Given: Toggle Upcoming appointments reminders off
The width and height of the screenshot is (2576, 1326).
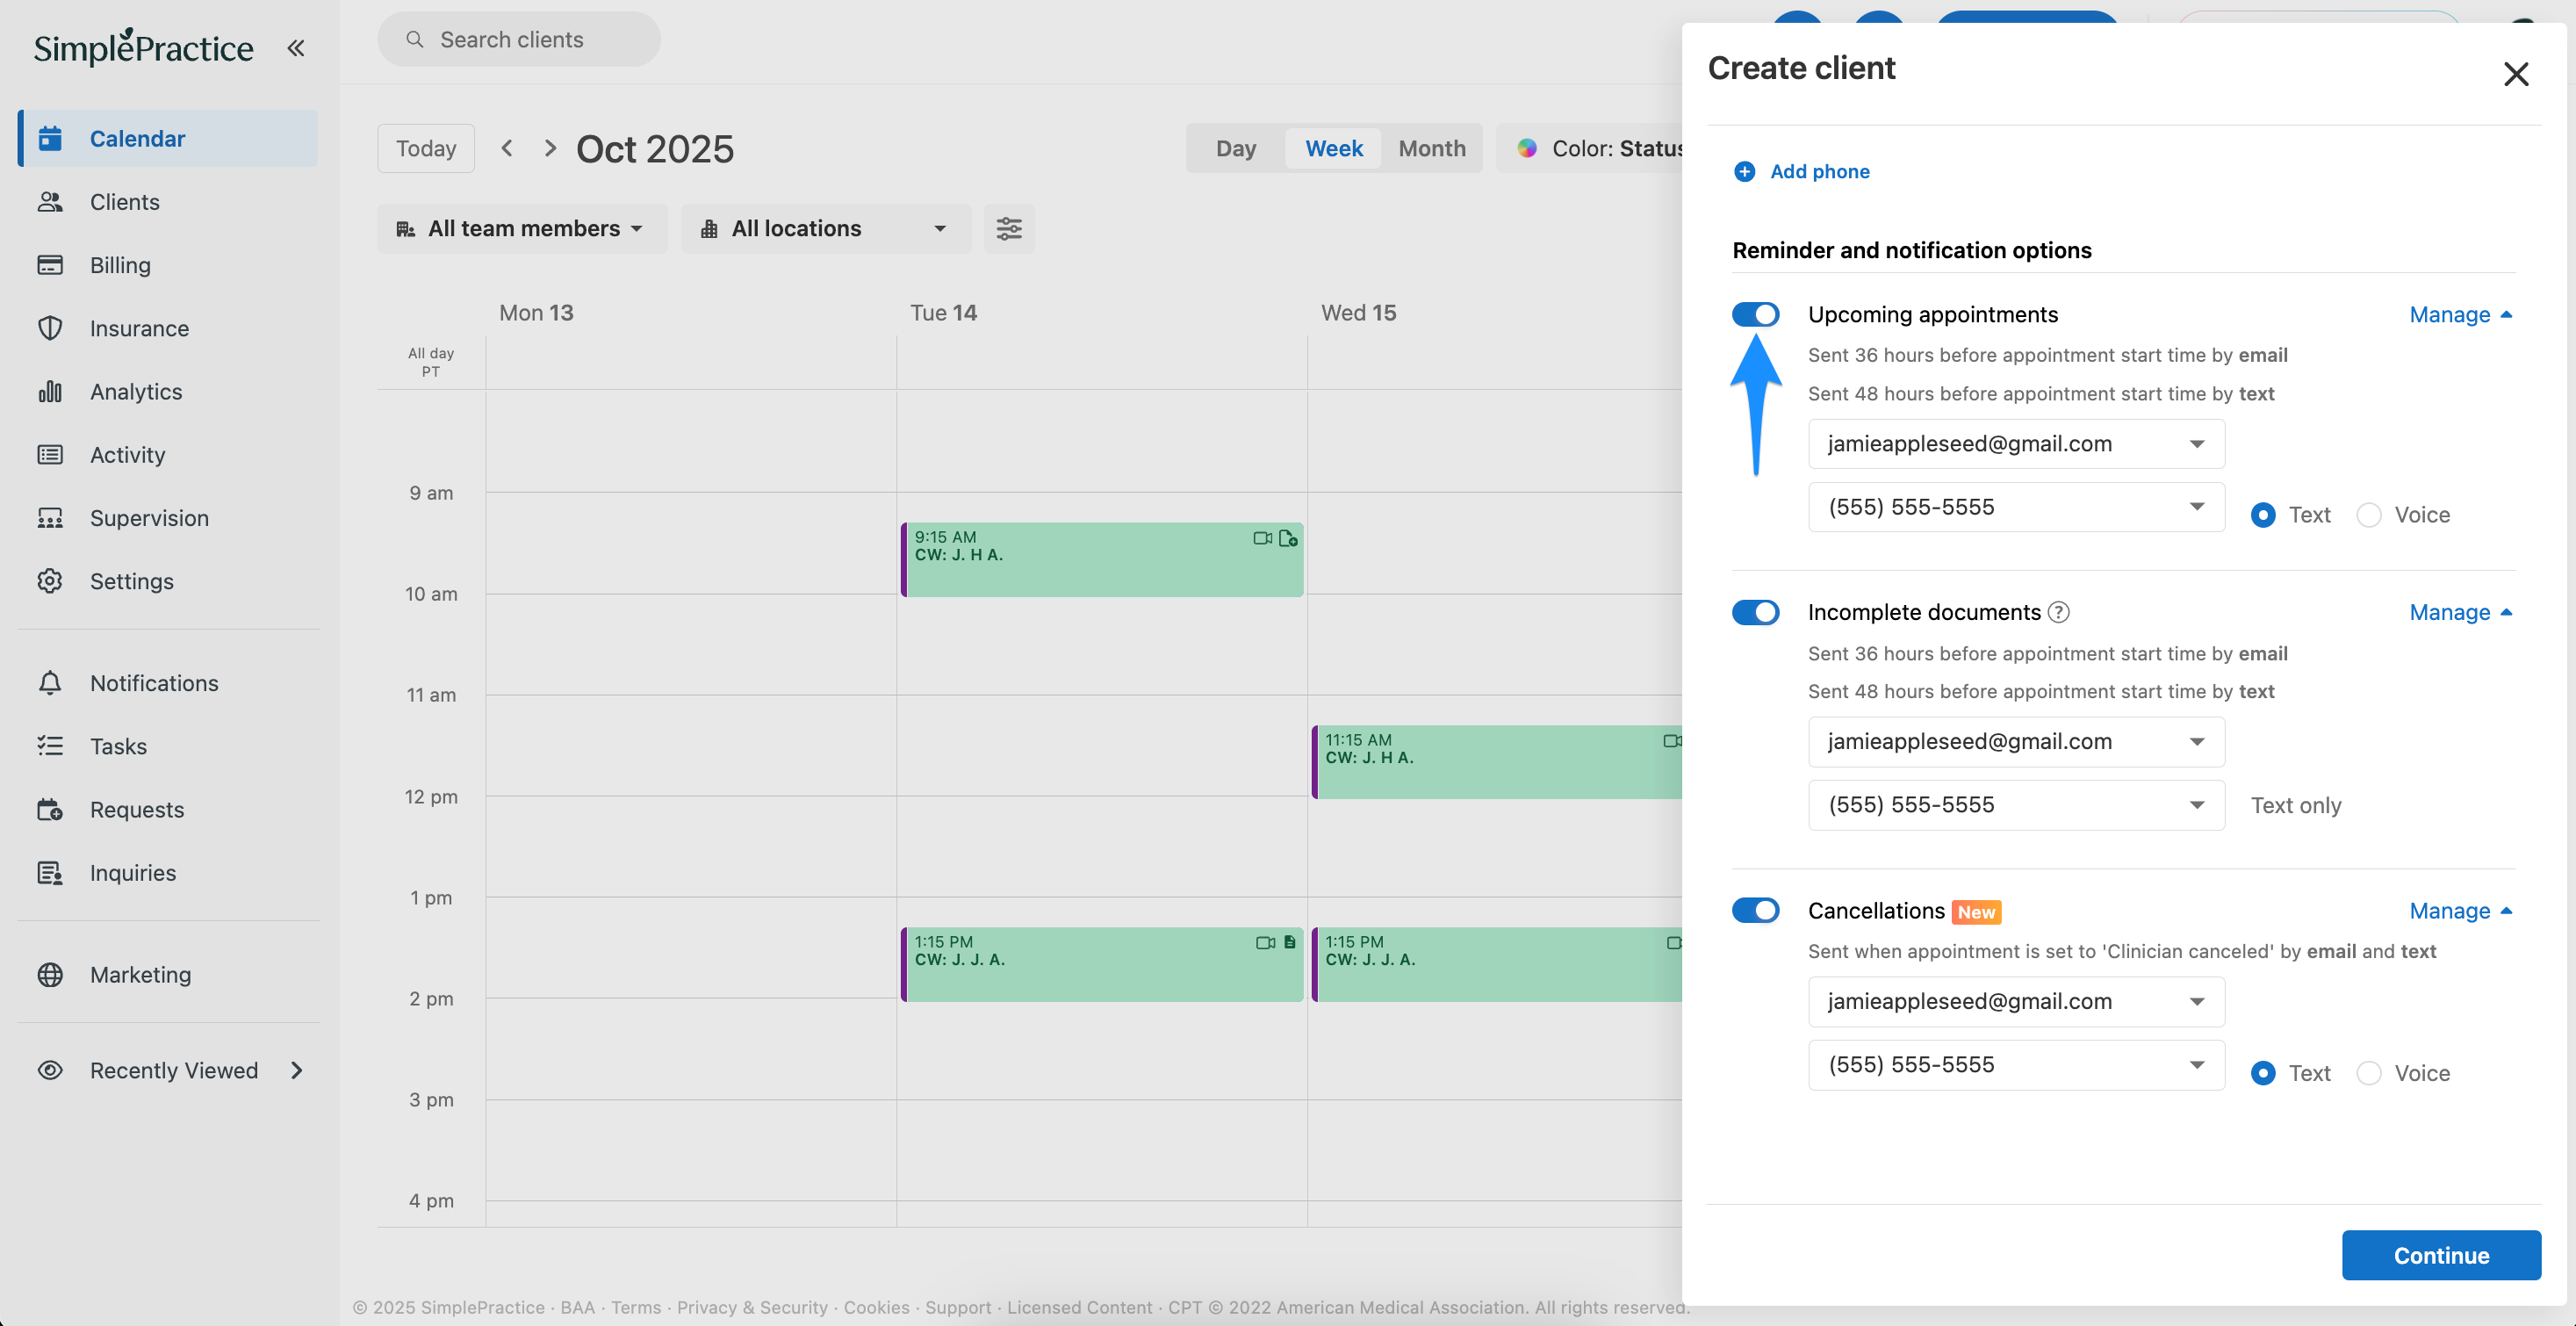Looking at the screenshot, I should [x=1755, y=314].
